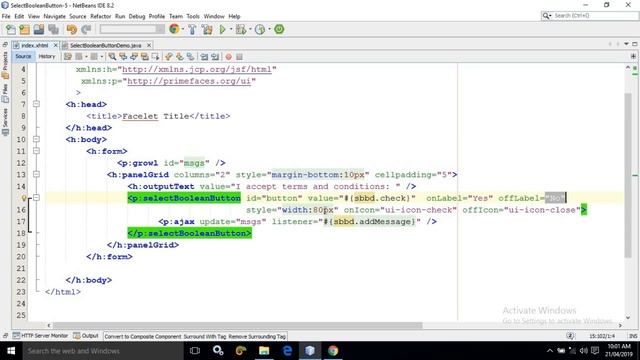
Task: Open the Tools menu
Action: (x=193, y=16)
